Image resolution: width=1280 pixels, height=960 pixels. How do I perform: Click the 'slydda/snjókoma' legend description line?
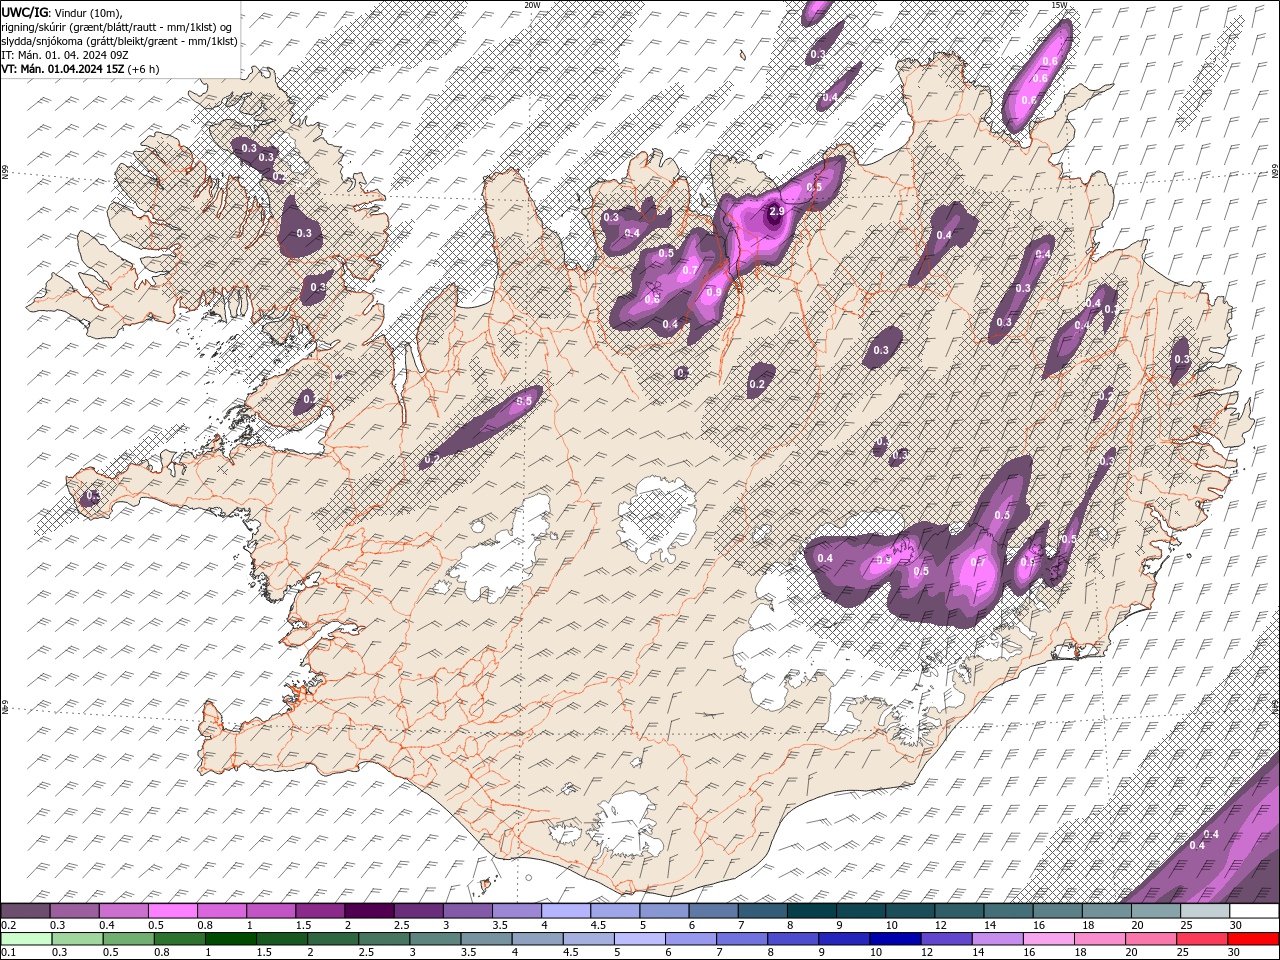tap(119, 41)
